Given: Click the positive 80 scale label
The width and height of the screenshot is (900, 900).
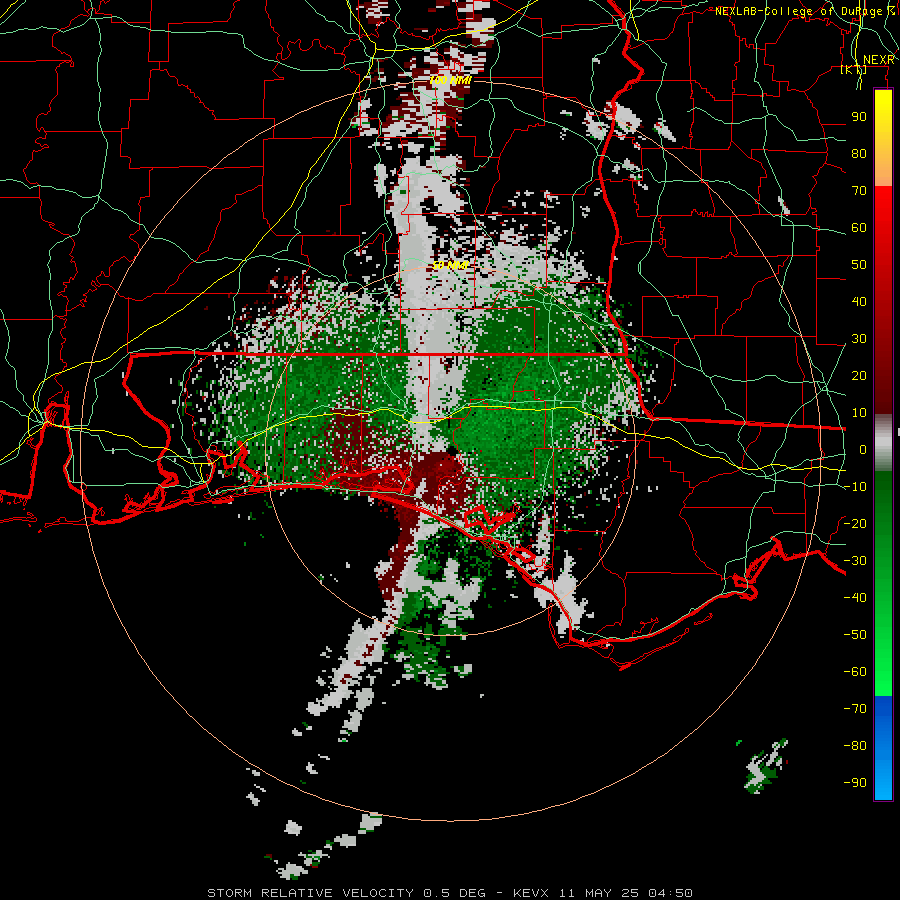Looking at the screenshot, I should pyautogui.click(x=859, y=153).
